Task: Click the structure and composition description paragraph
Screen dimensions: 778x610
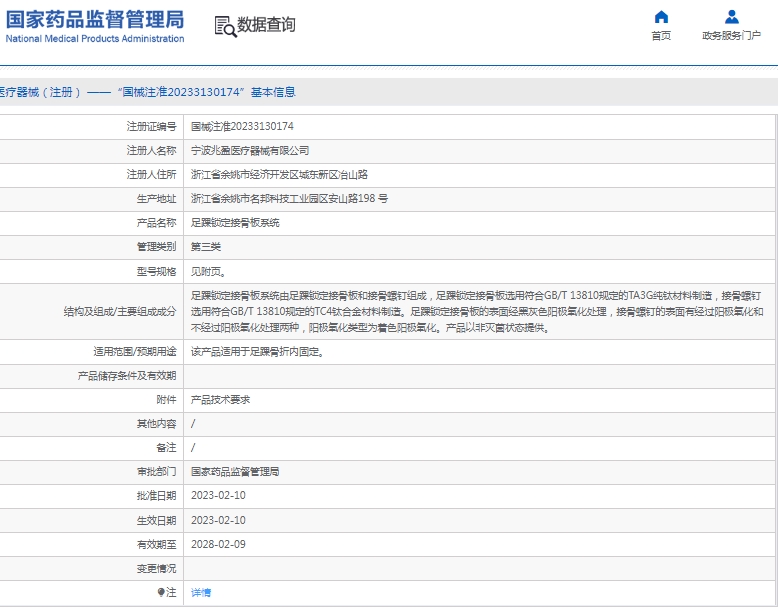Action: point(477,312)
